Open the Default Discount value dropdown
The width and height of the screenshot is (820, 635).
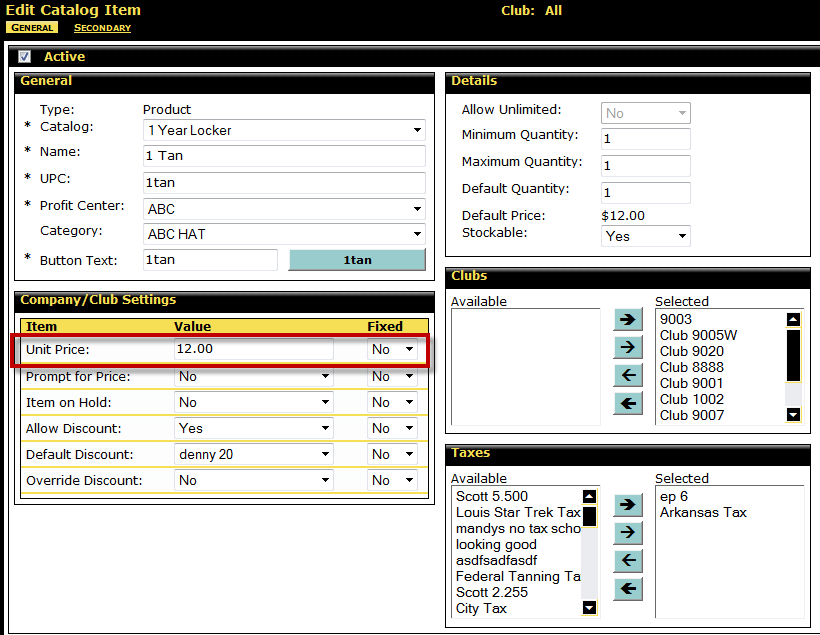tap(253, 454)
